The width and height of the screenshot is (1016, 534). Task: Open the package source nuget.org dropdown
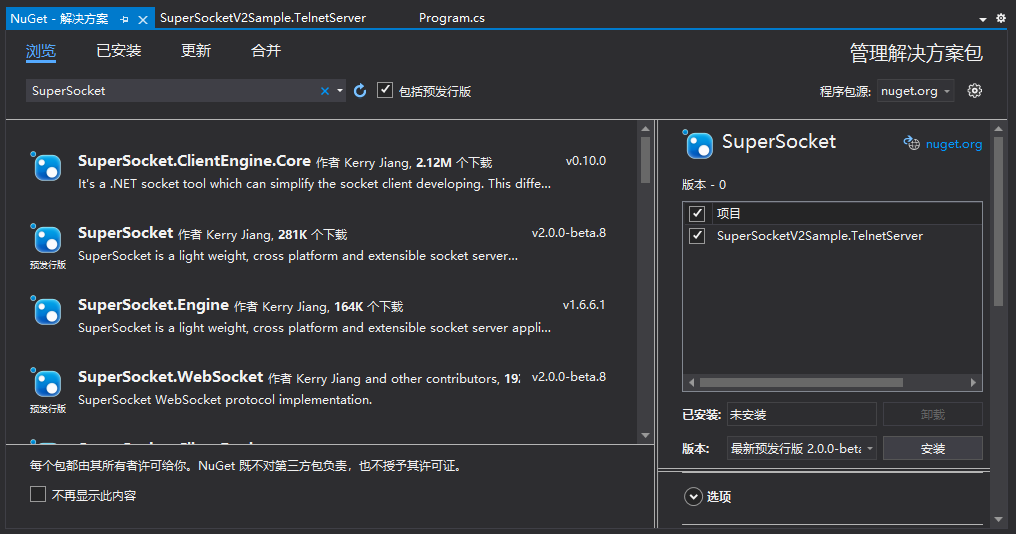[916, 91]
